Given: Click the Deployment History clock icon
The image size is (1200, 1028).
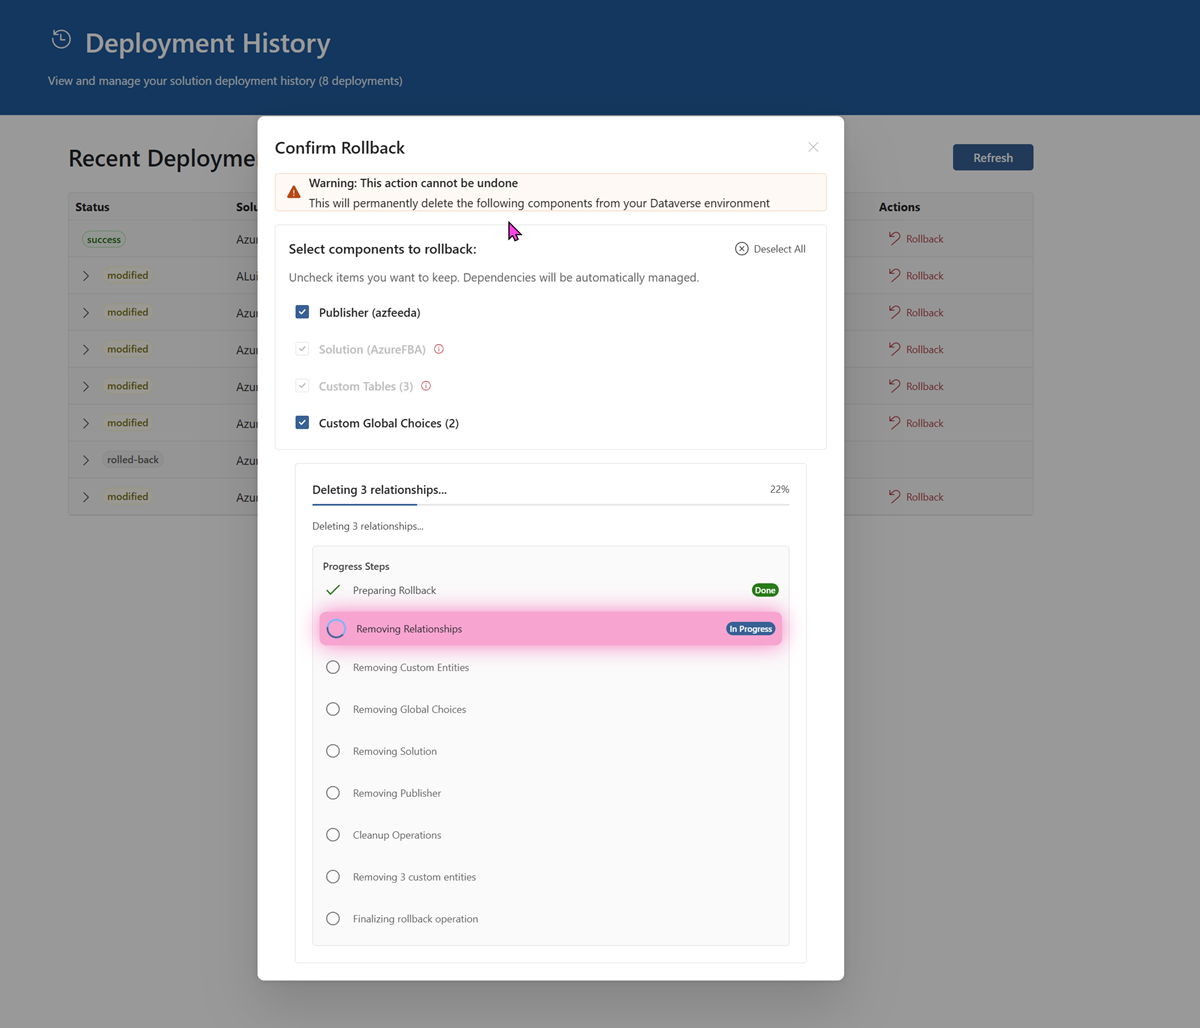Looking at the screenshot, I should [62, 40].
